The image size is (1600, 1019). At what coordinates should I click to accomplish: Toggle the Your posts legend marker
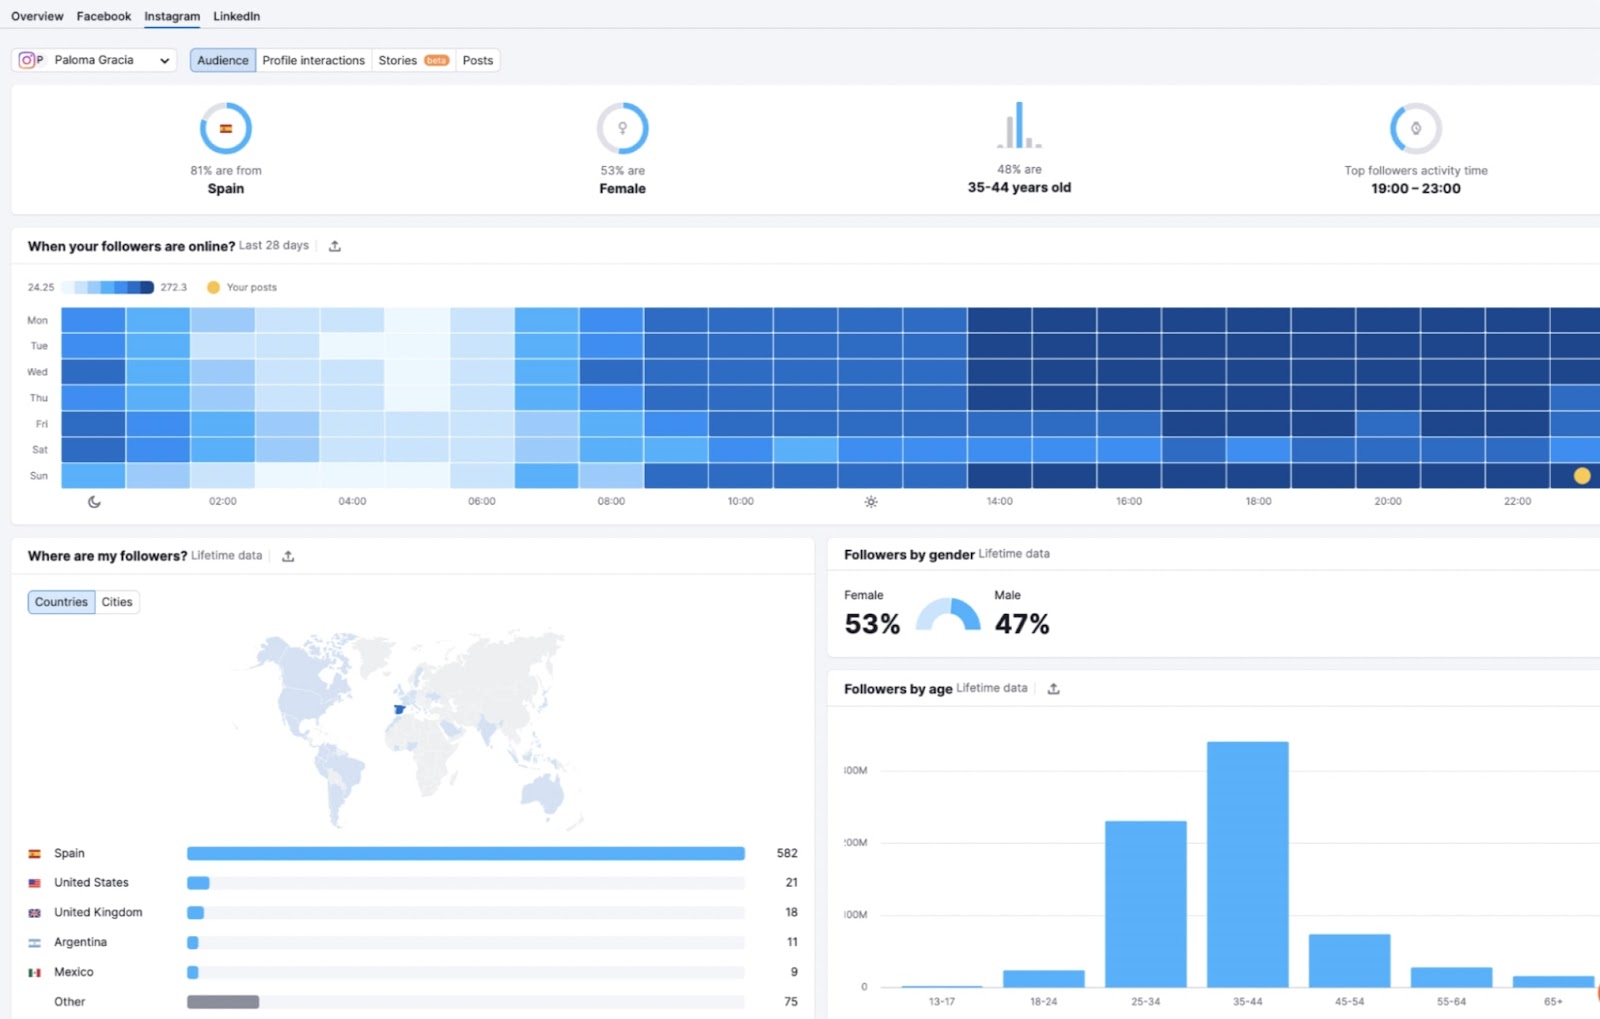click(x=213, y=287)
